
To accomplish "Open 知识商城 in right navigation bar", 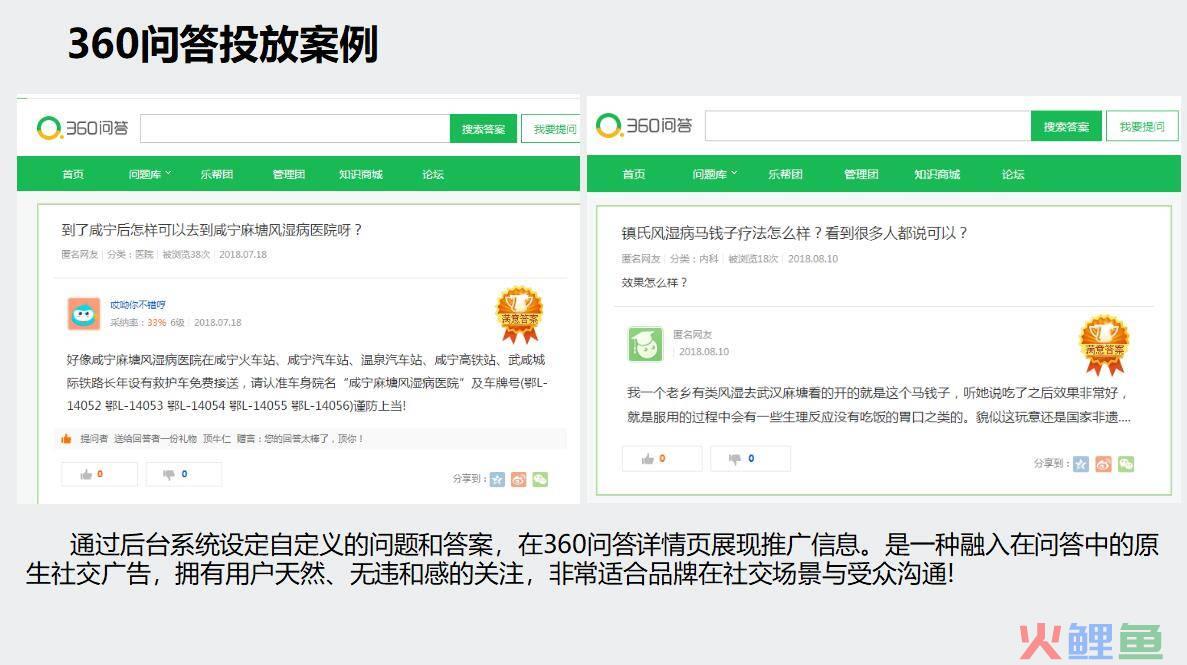I will click(936, 174).
